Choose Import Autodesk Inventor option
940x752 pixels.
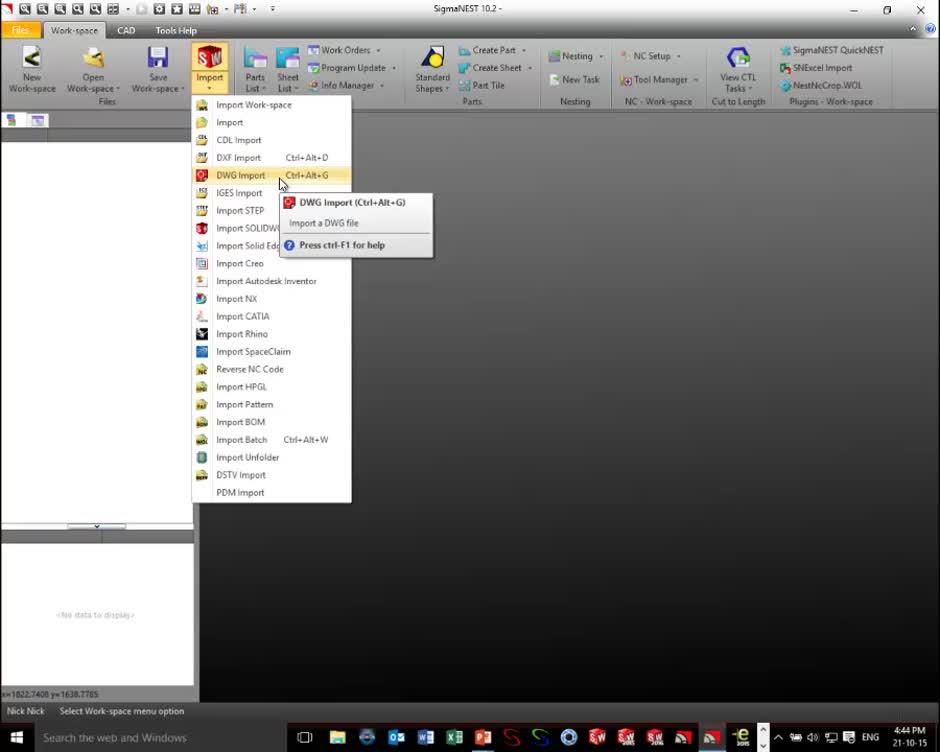coord(266,281)
